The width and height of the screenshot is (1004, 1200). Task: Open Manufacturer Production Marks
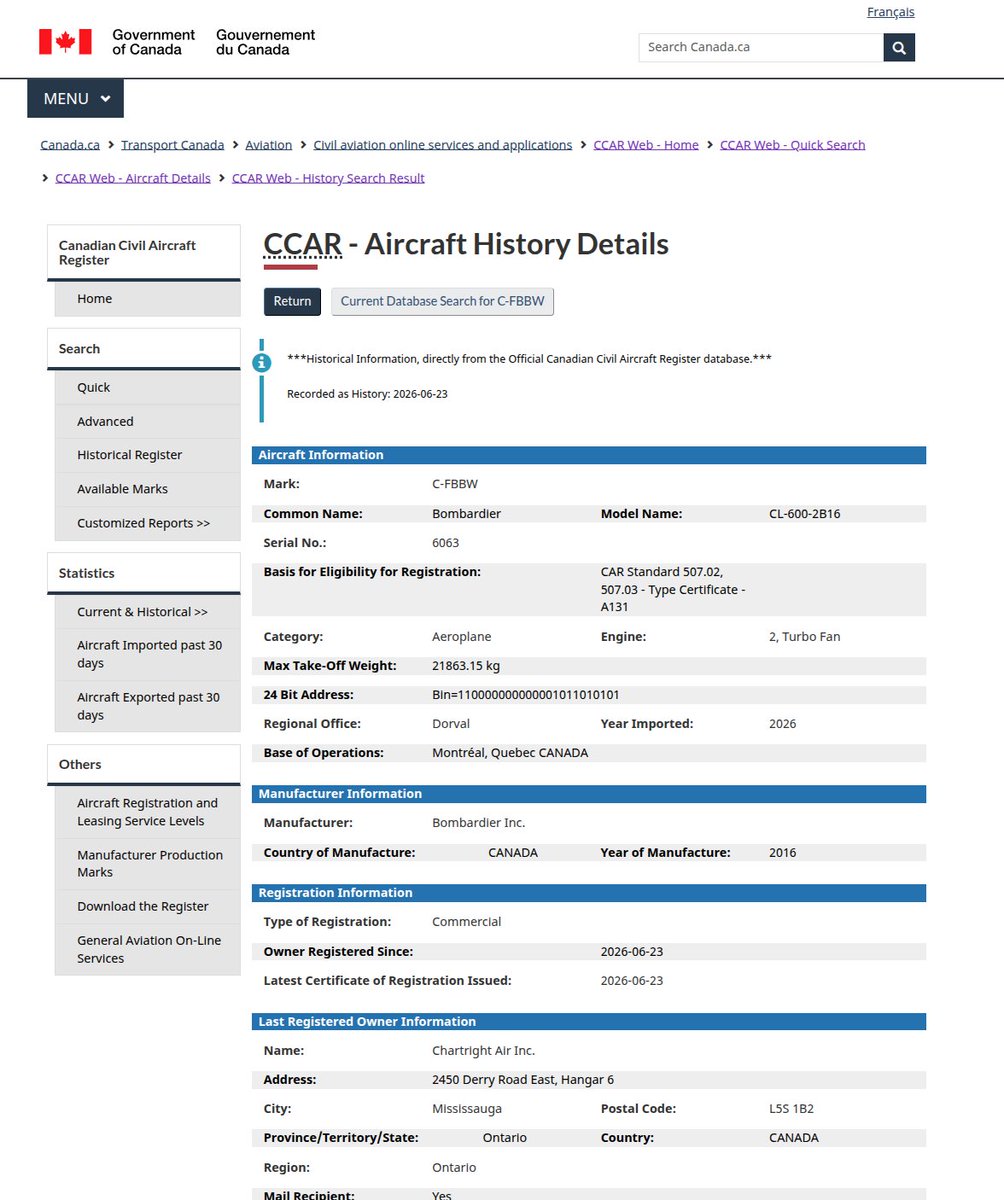tap(148, 864)
